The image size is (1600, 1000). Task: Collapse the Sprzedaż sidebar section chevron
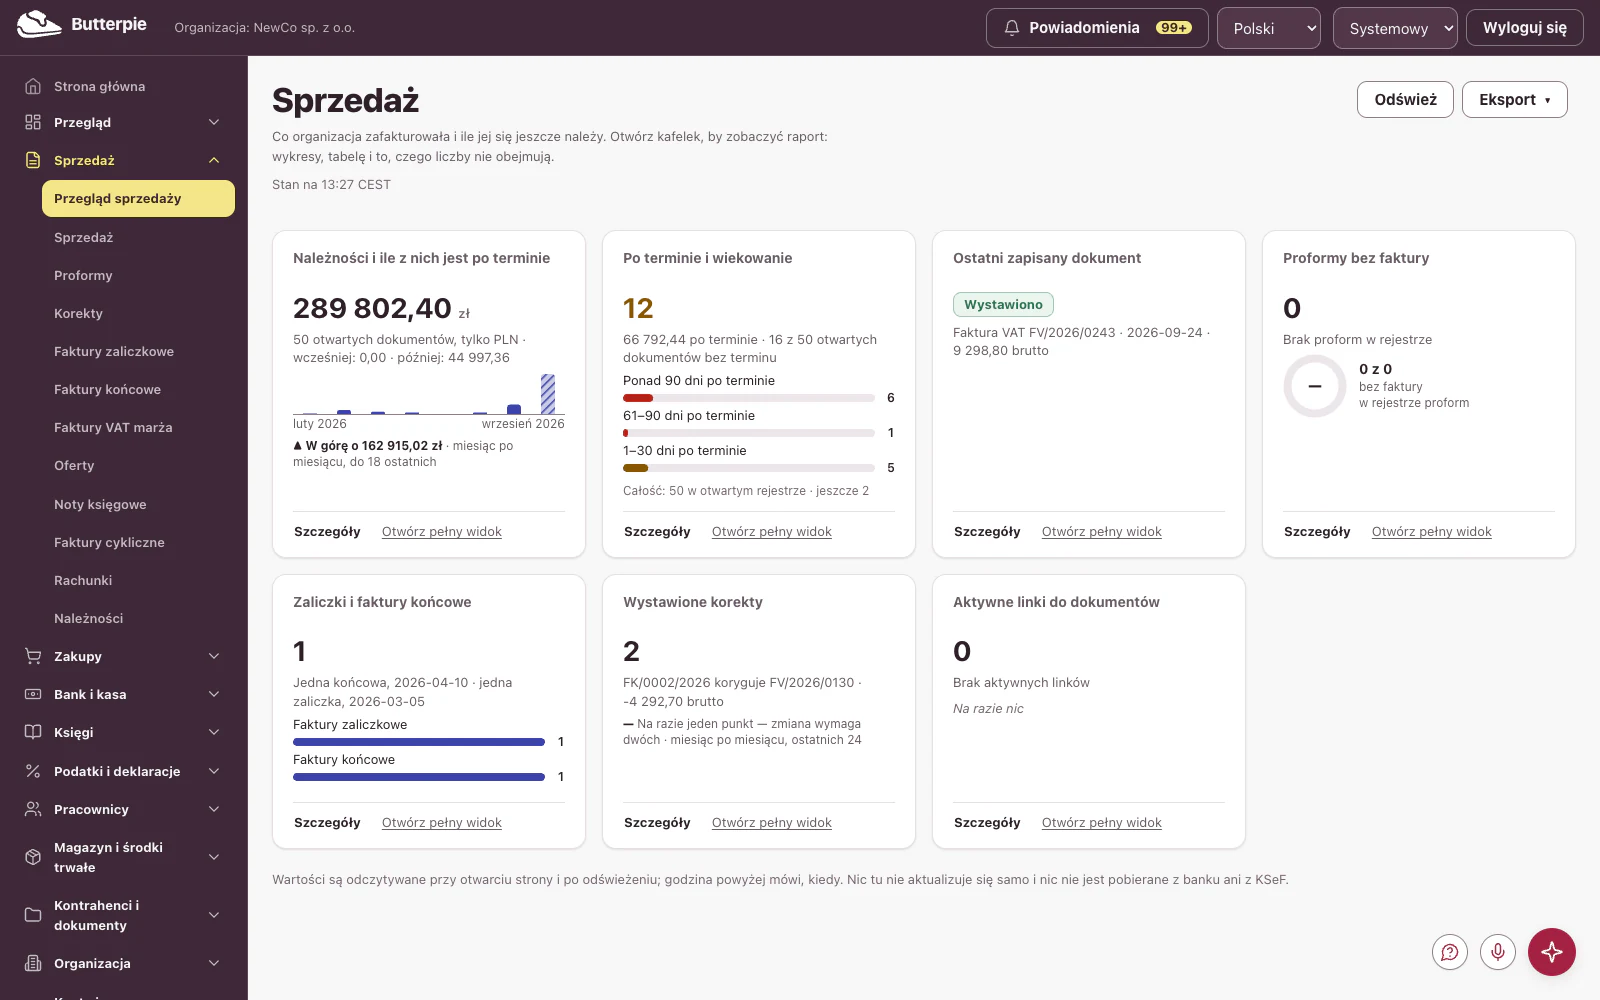click(x=214, y=160)
